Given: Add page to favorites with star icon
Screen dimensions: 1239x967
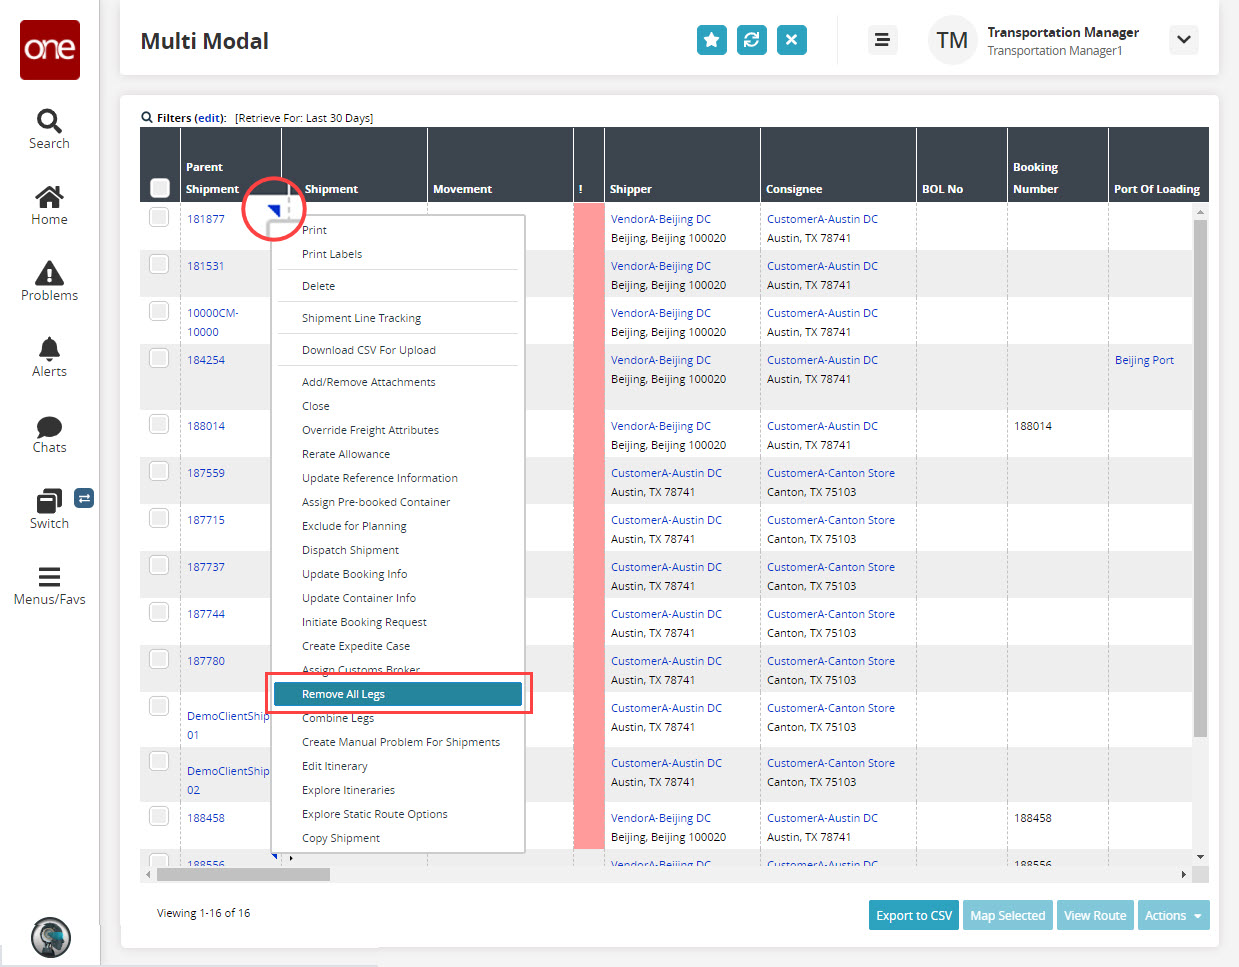Looking at the screenshot, I should coord(711,40).
